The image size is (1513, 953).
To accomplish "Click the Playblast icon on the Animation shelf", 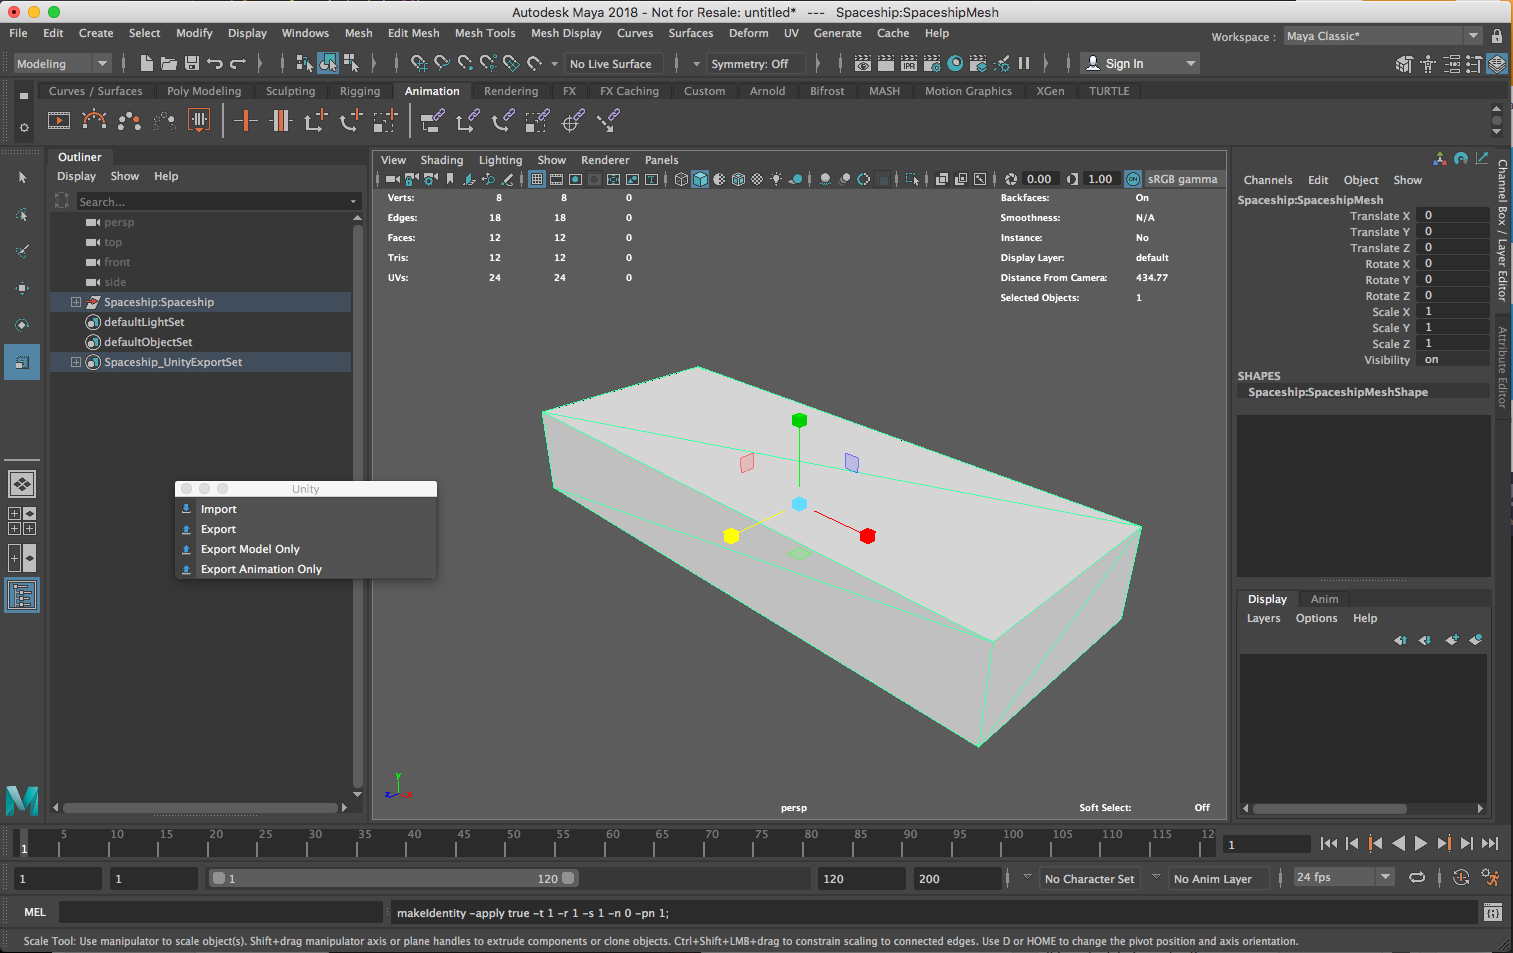I will (58, 120).
